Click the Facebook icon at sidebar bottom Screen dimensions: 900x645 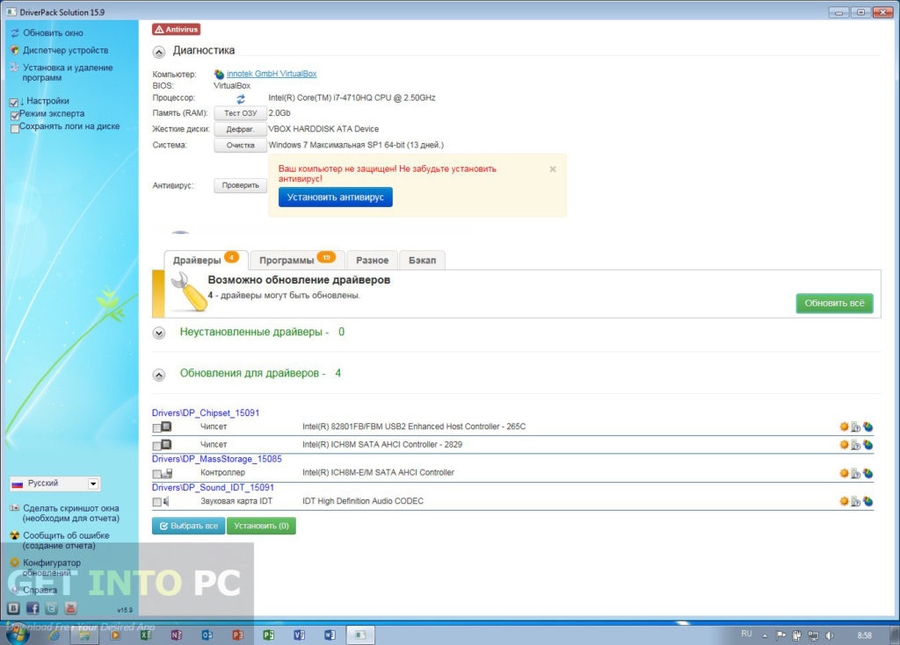pos(33,608)
